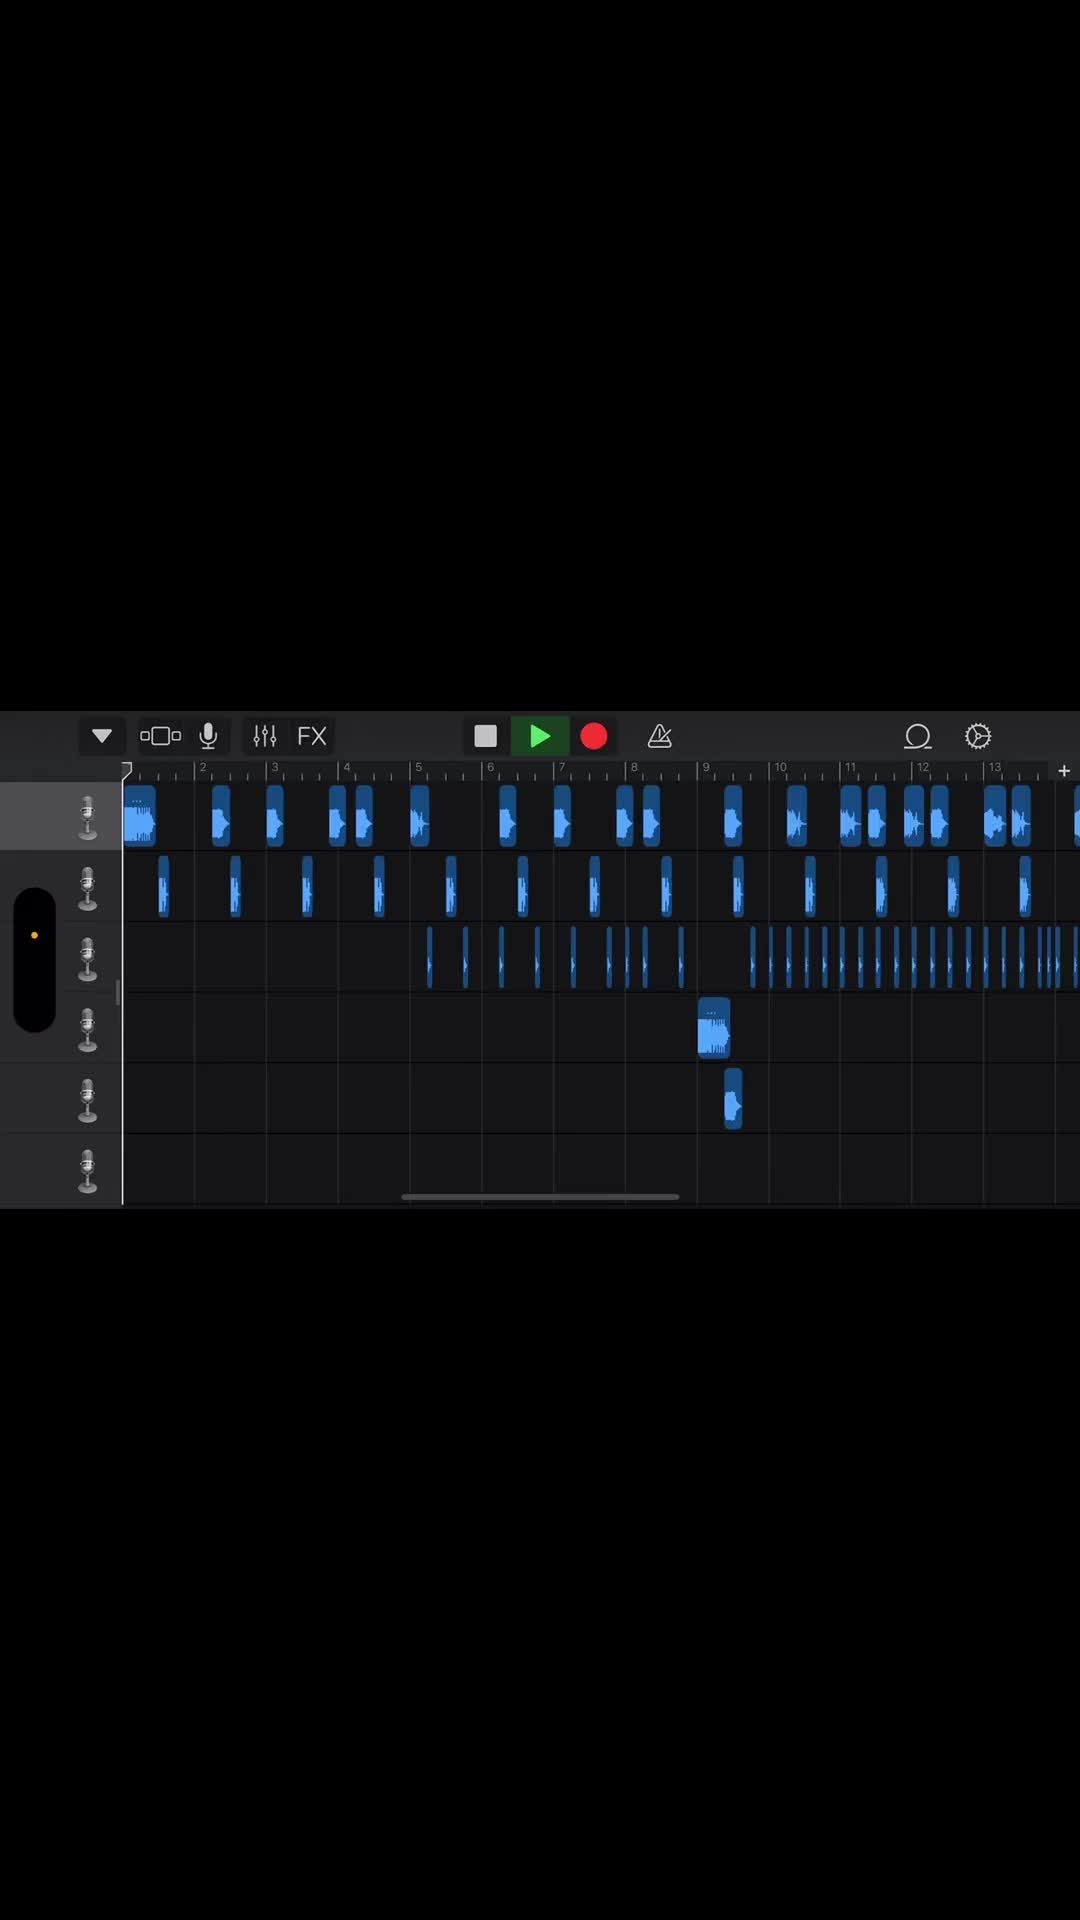Open the navigation dropdown triangle in toolbar

pos(101,736)
